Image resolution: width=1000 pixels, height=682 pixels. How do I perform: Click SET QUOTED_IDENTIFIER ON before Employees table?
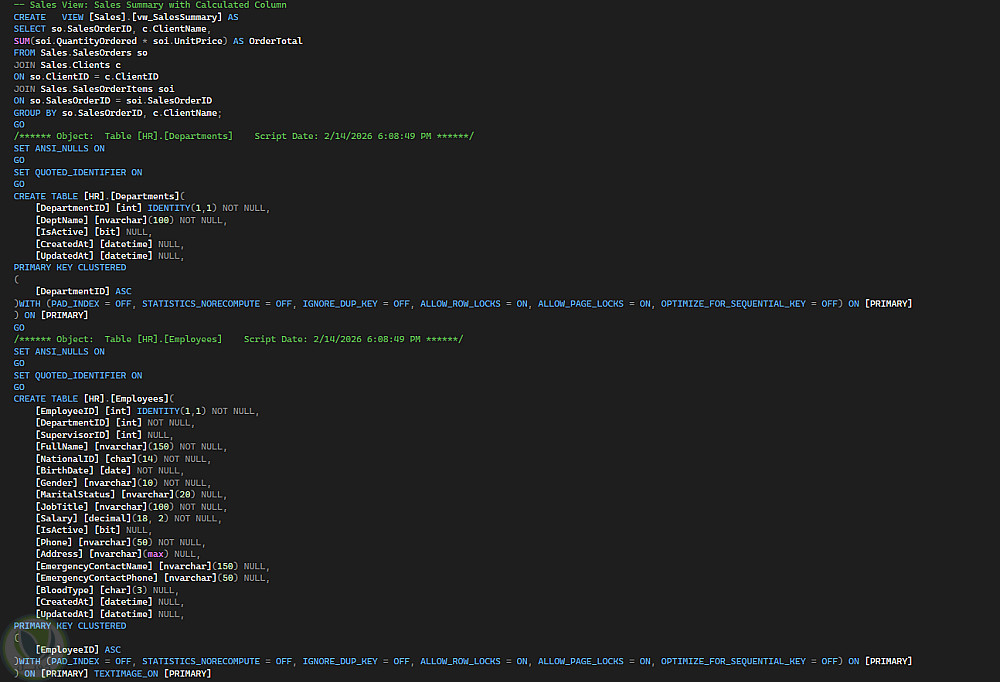(78, 375)
